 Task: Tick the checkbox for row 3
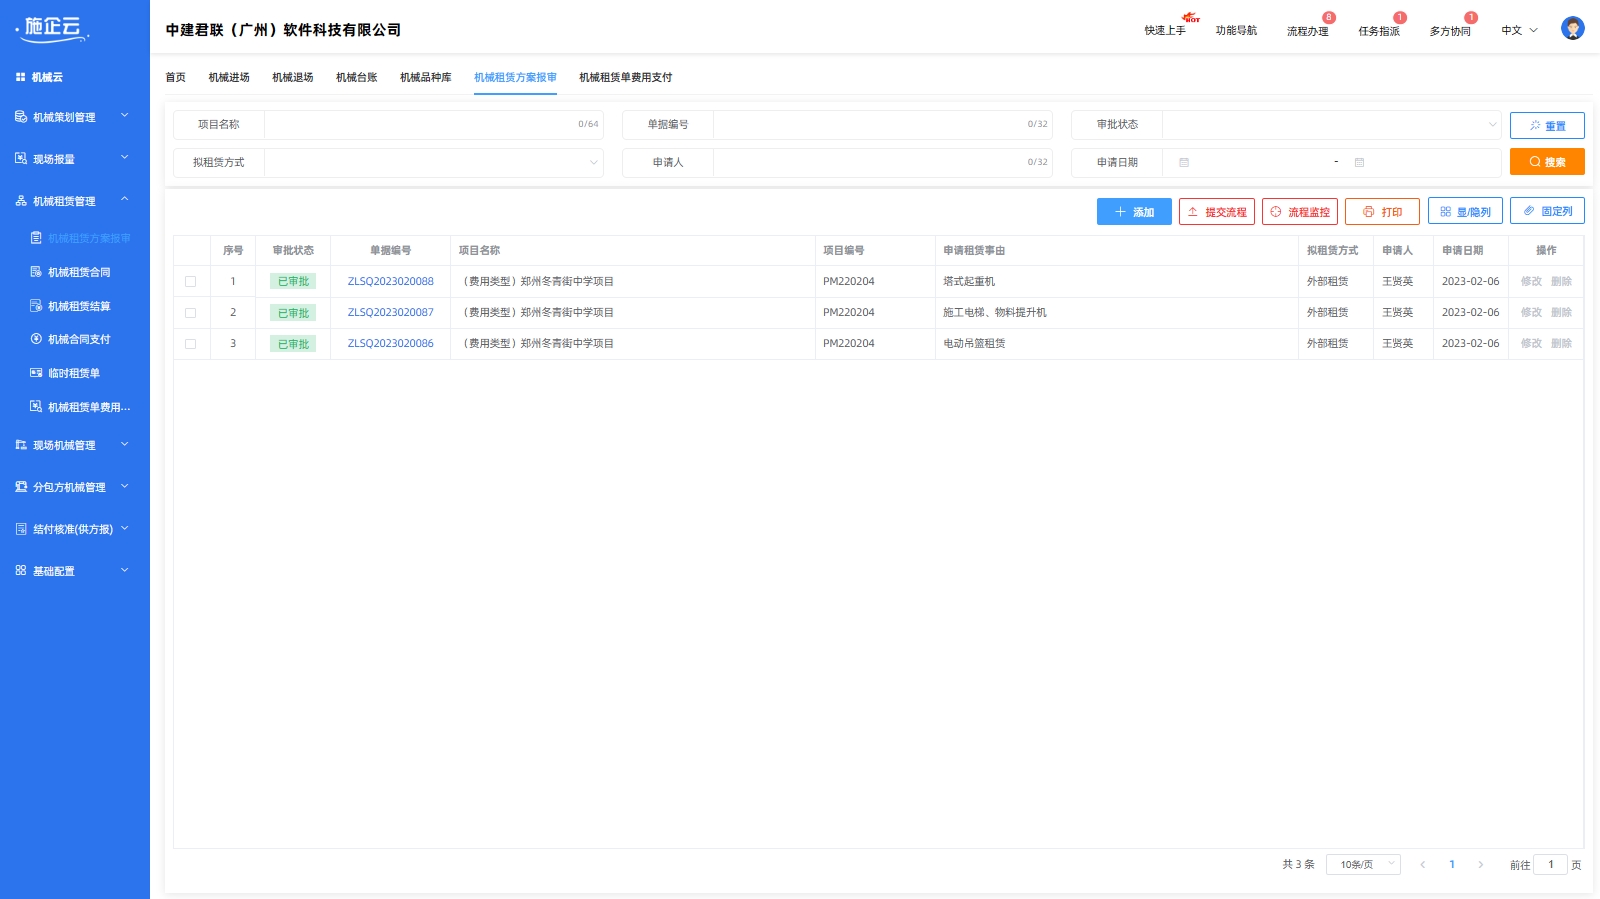coord(191,344)
